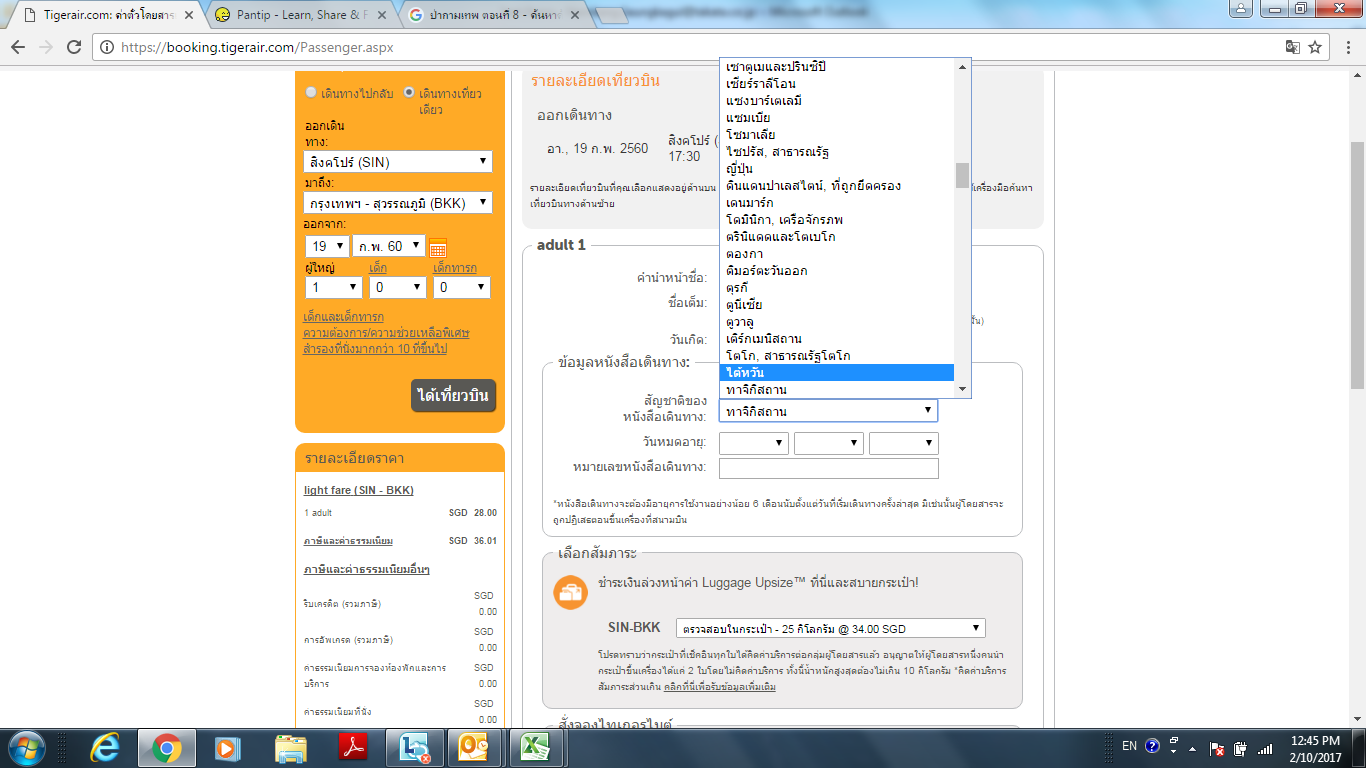The height and width of the screenshot is (768, 1366).
Task: Click the passport nationality combo box
Action: point(828,411)
